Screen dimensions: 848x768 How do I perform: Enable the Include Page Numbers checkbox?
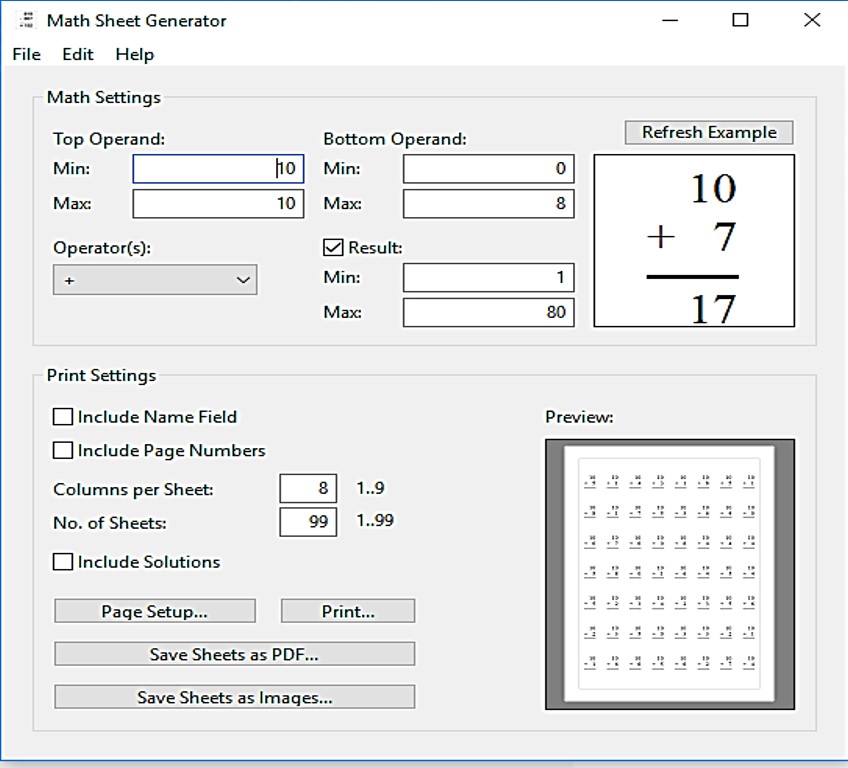pos(63,451)
